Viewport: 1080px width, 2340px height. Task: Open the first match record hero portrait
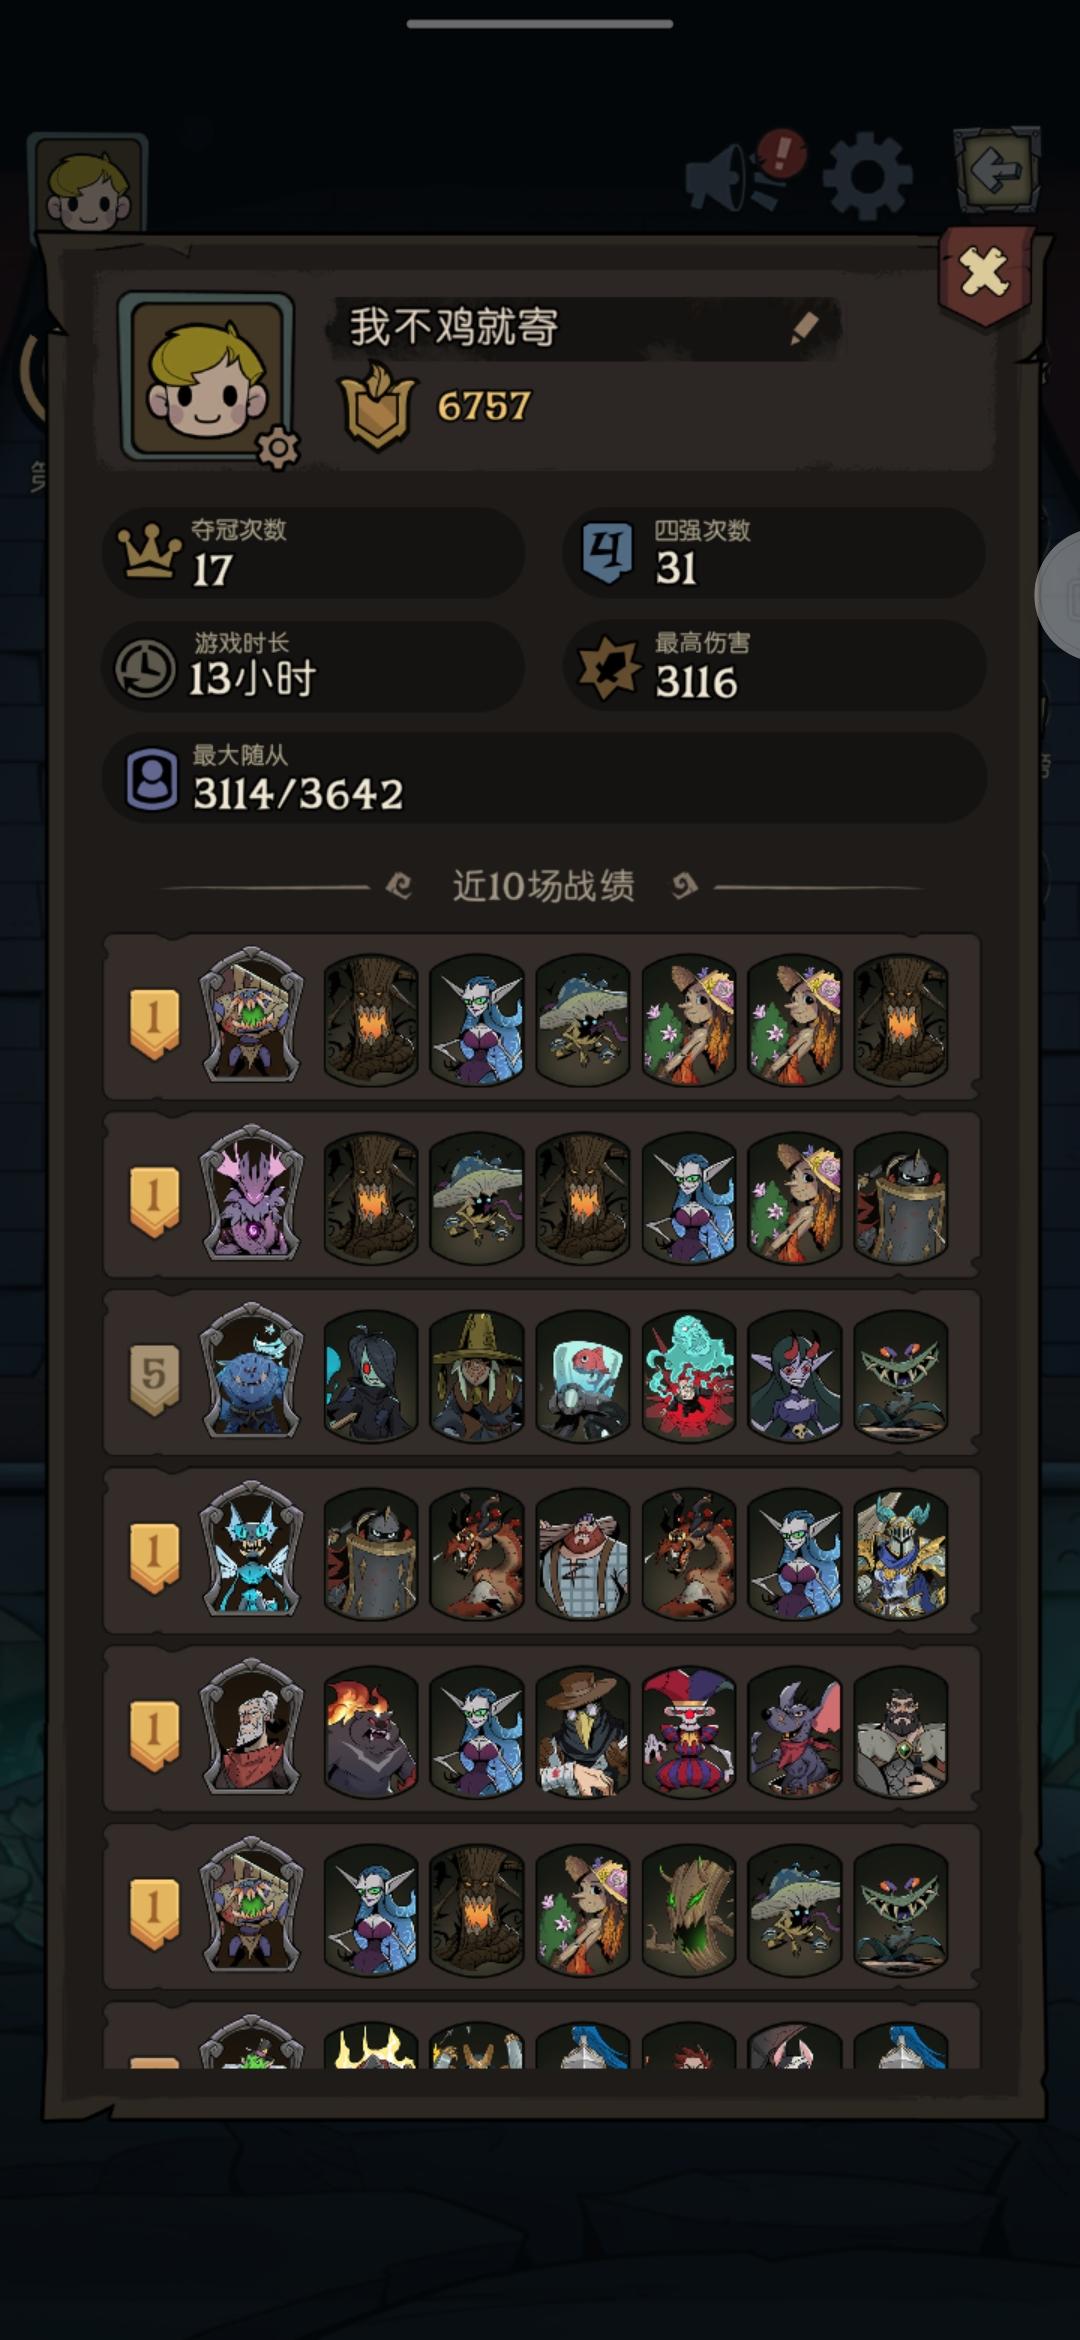tap(251, 1016)
